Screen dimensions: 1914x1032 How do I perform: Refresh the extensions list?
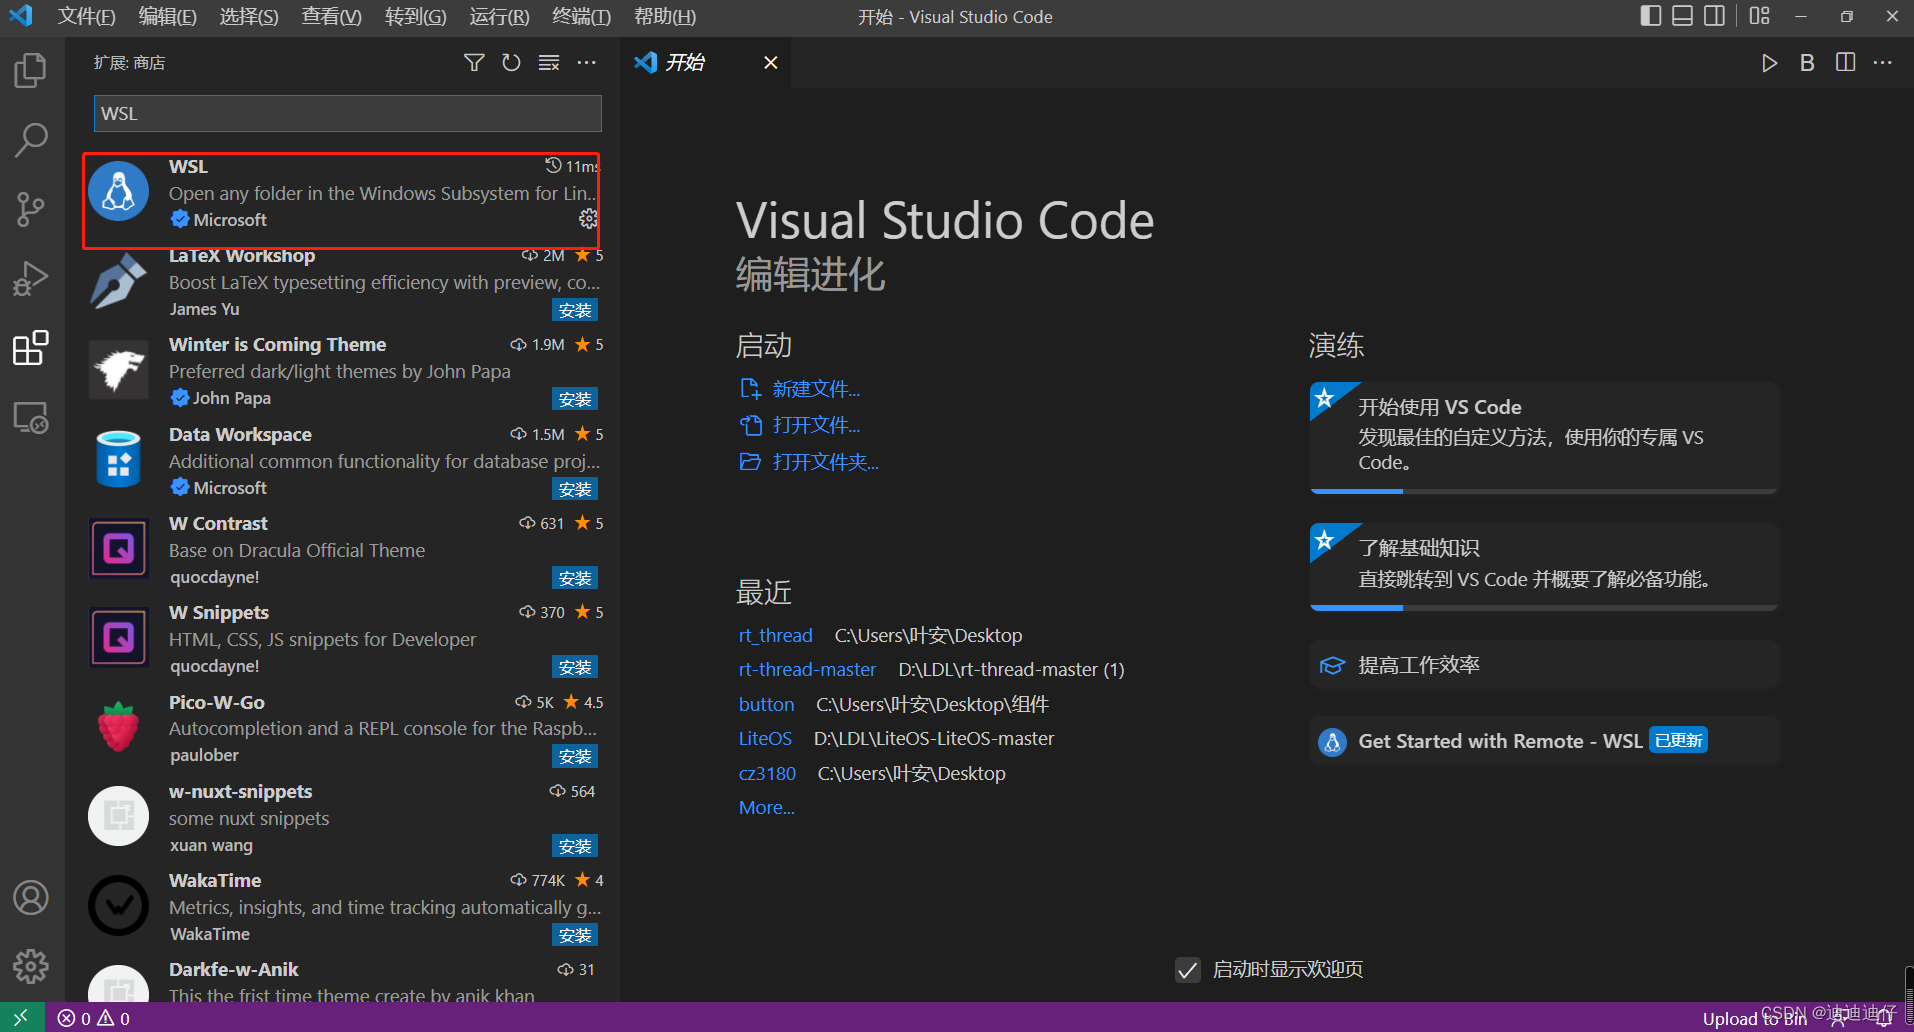coord(511,63)
